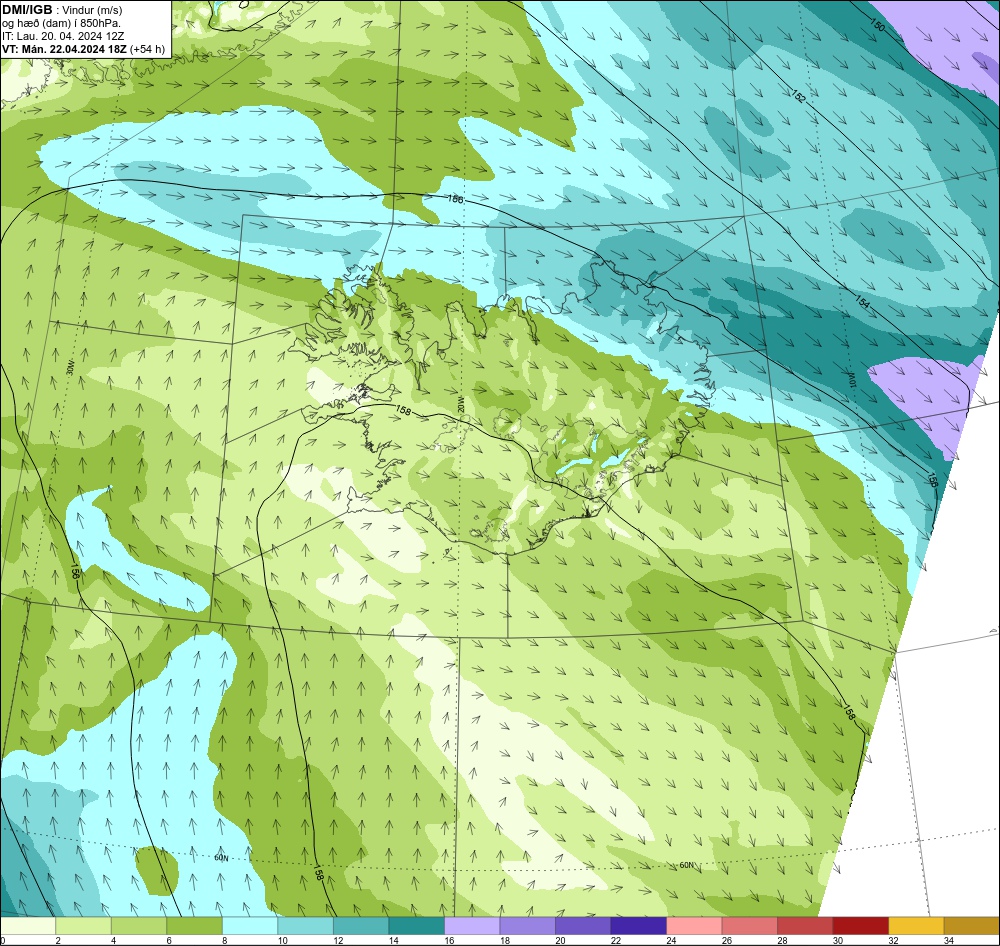Select the 6–8 m/s darker green legend swatch
This screenshot has height=946, width=1000.
tap(195, 926)
